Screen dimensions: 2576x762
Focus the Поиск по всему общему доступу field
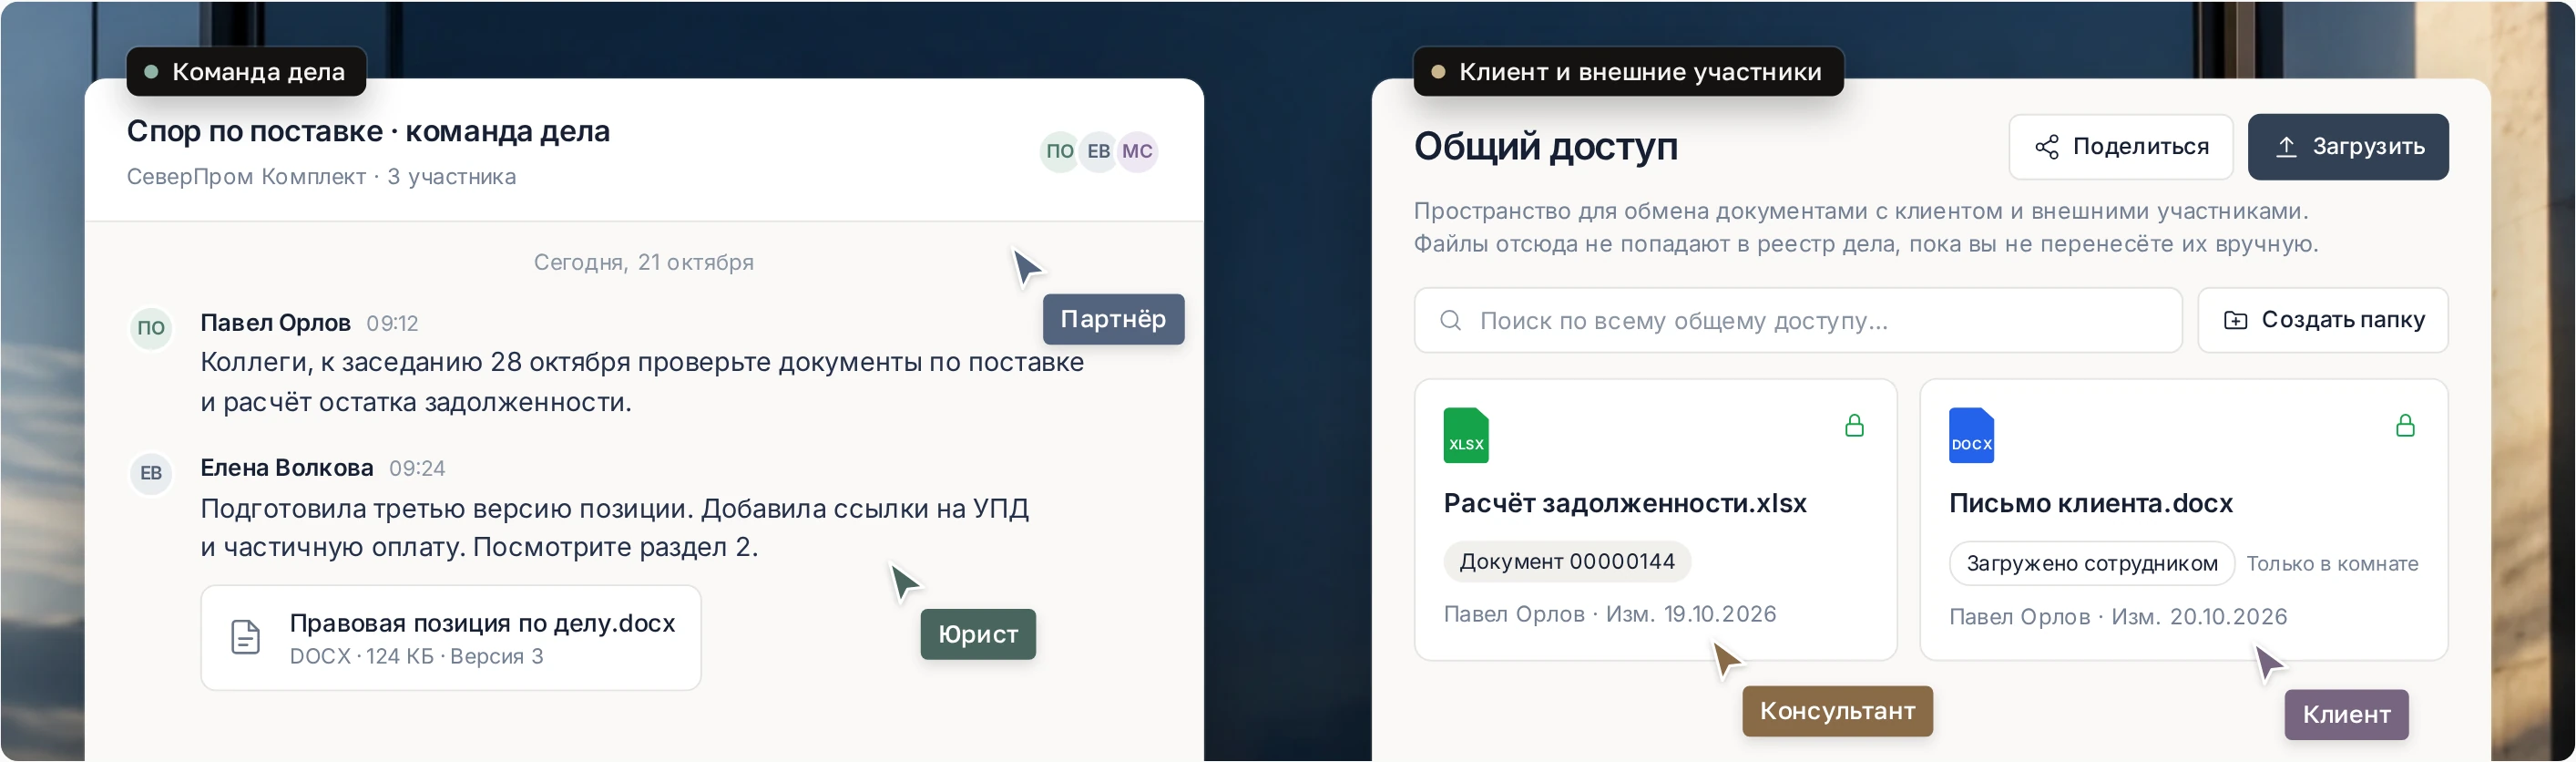(1798, 320)
